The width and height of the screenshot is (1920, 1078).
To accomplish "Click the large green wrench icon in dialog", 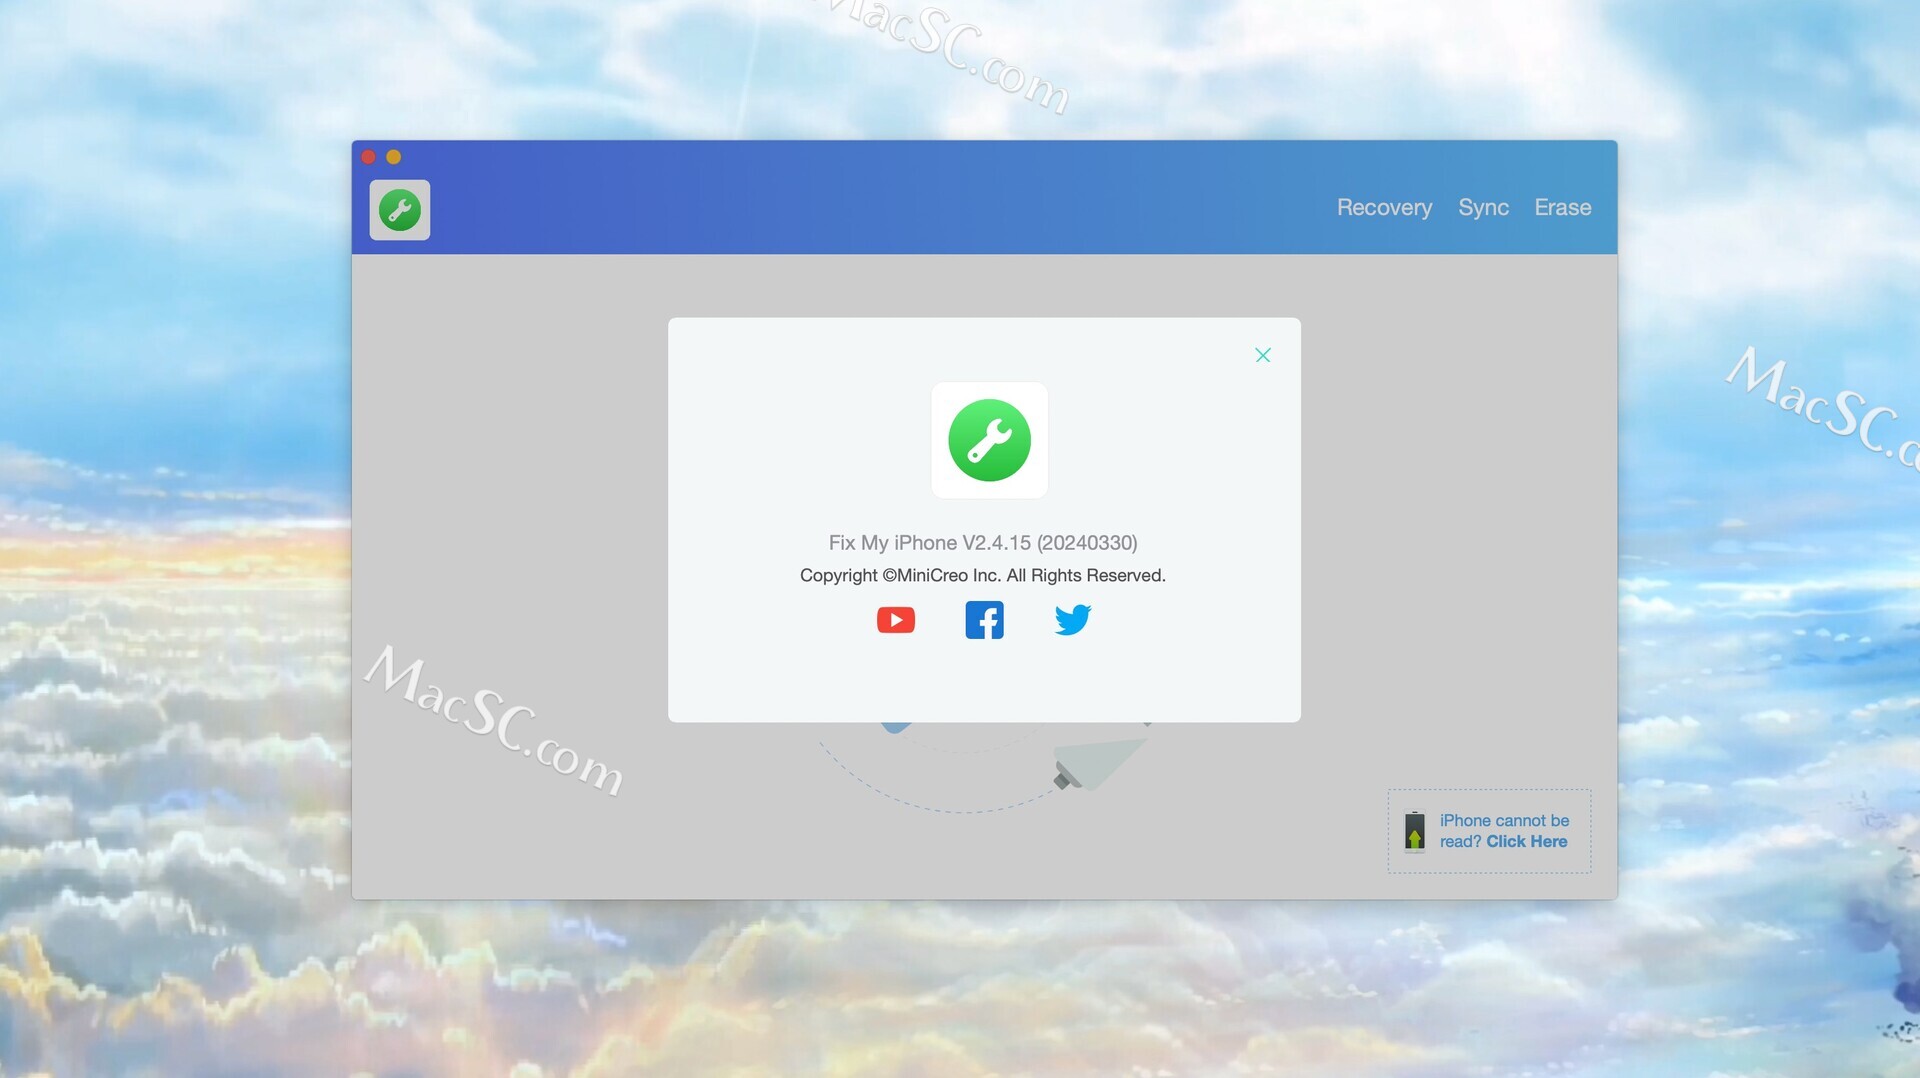I will point(989,440).
